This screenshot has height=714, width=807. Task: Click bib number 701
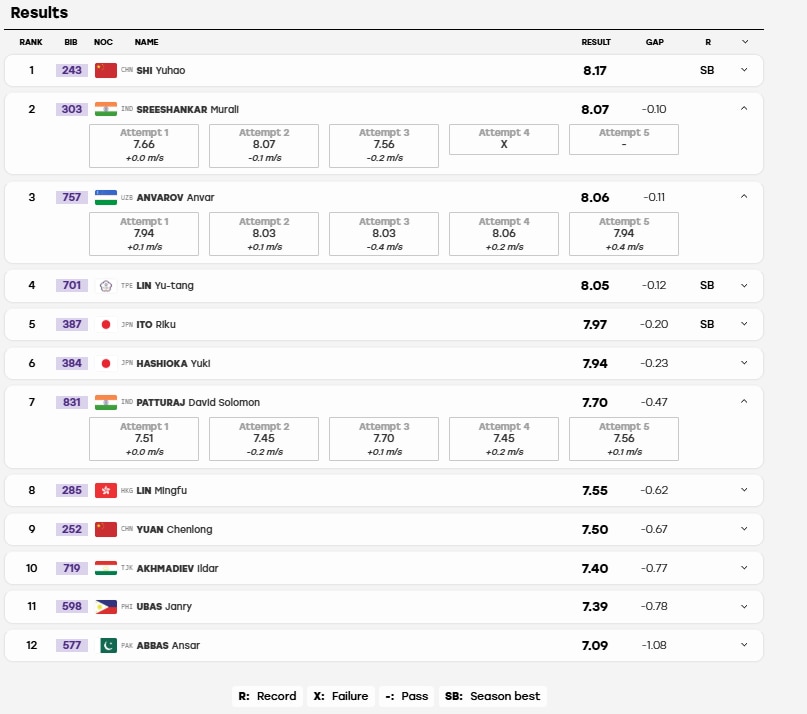(x=72, y=285)
